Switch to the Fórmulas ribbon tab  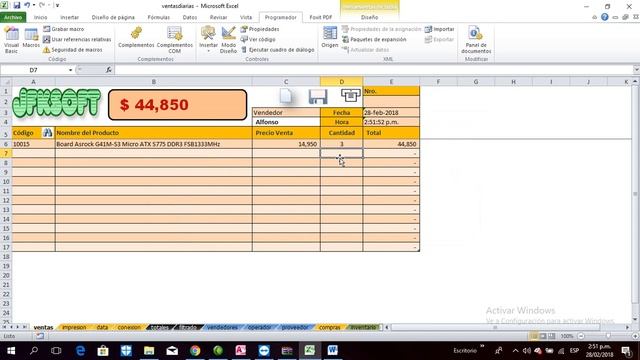[x=158, y=17]
